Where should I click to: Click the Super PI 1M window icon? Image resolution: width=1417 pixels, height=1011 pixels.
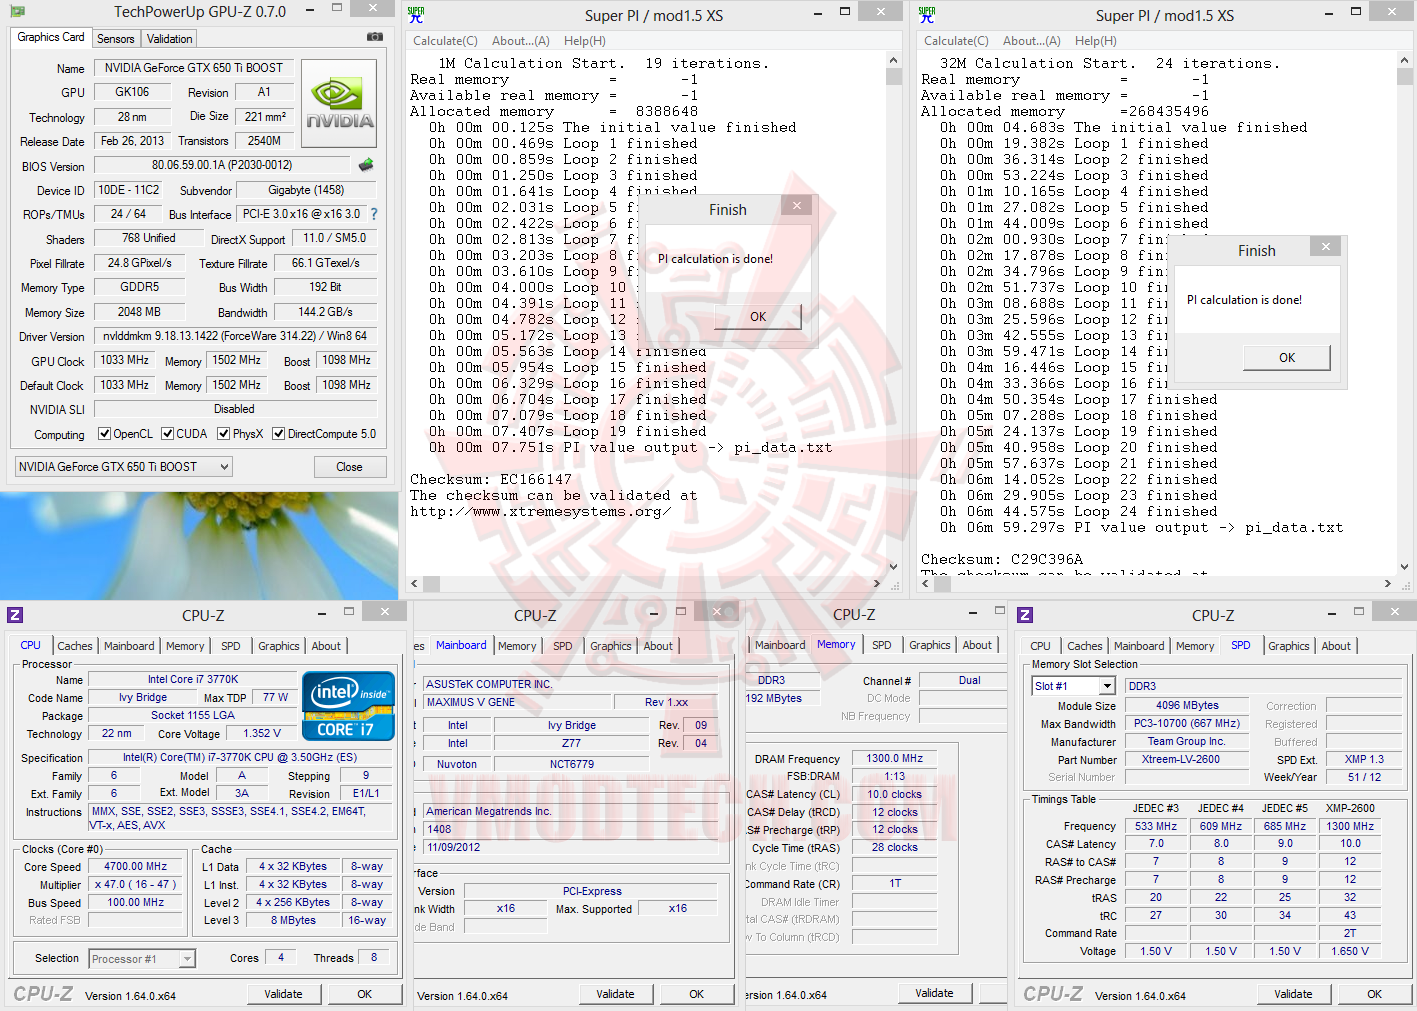416,14
